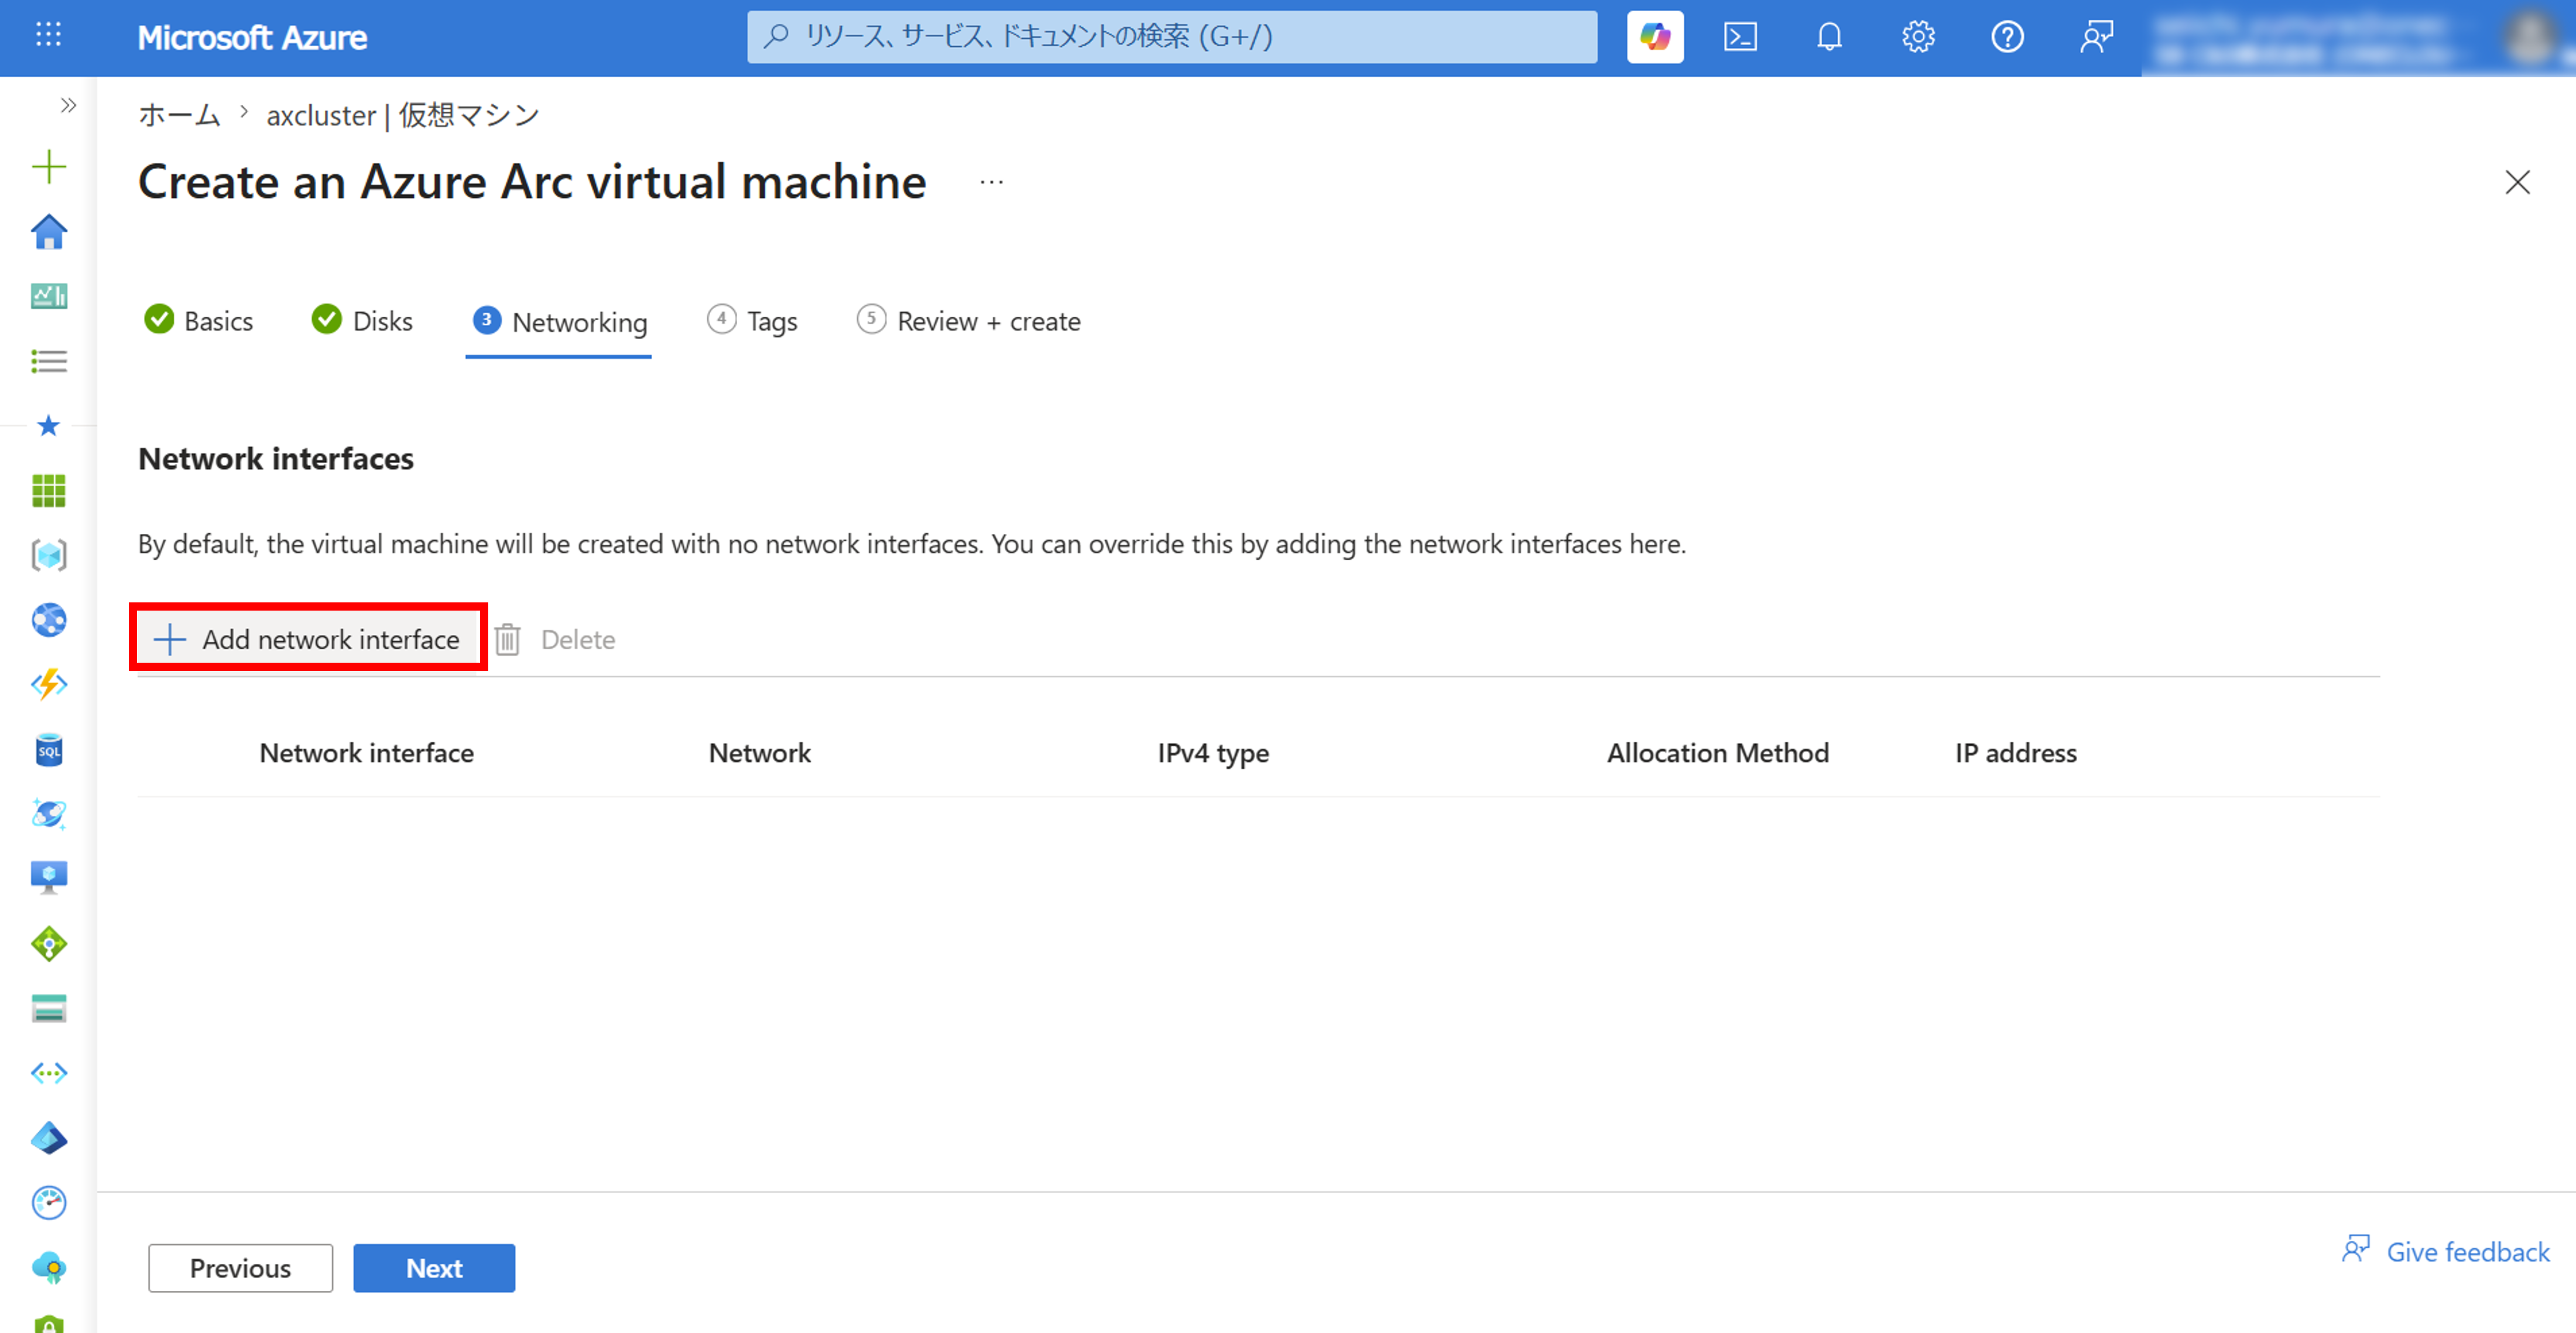
Task: Open the help question mark menu
Action: click(2007, 37)
